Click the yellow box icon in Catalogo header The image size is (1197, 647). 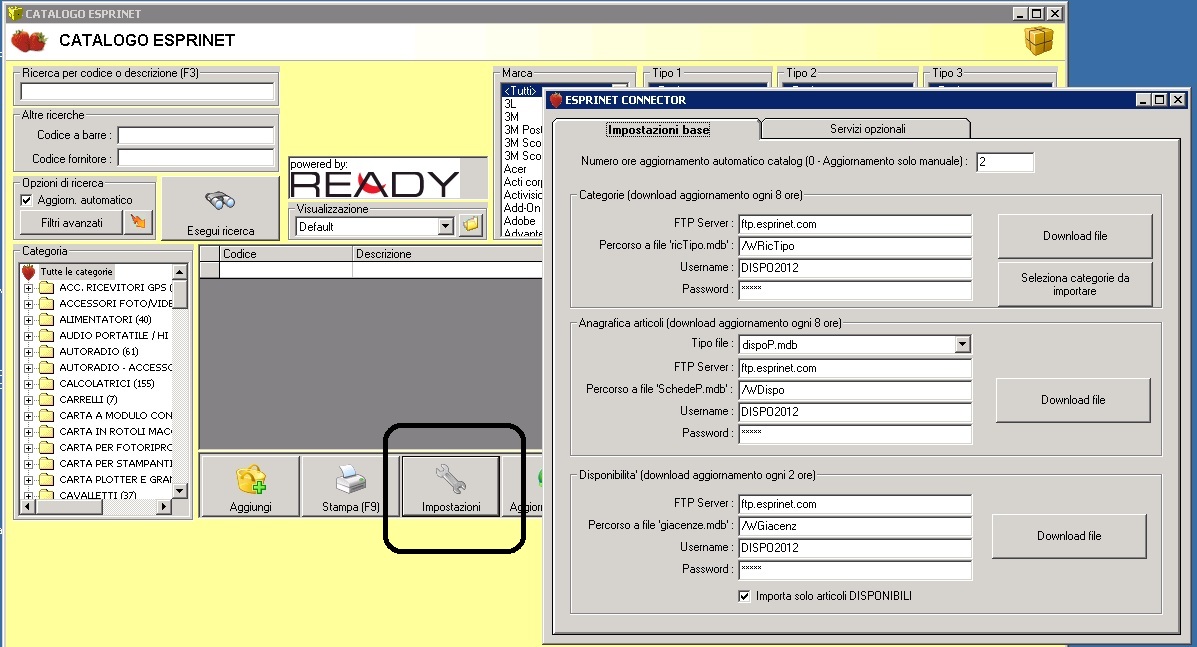pos(1039,40)
